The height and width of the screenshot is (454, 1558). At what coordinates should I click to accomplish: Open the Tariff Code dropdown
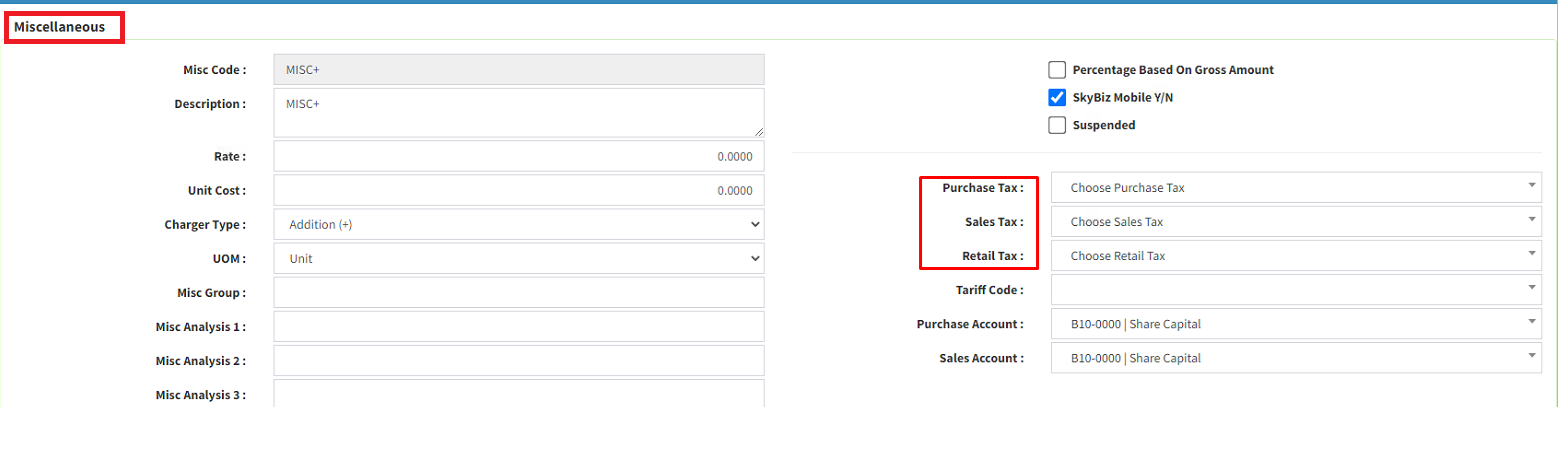point(1295,290)
